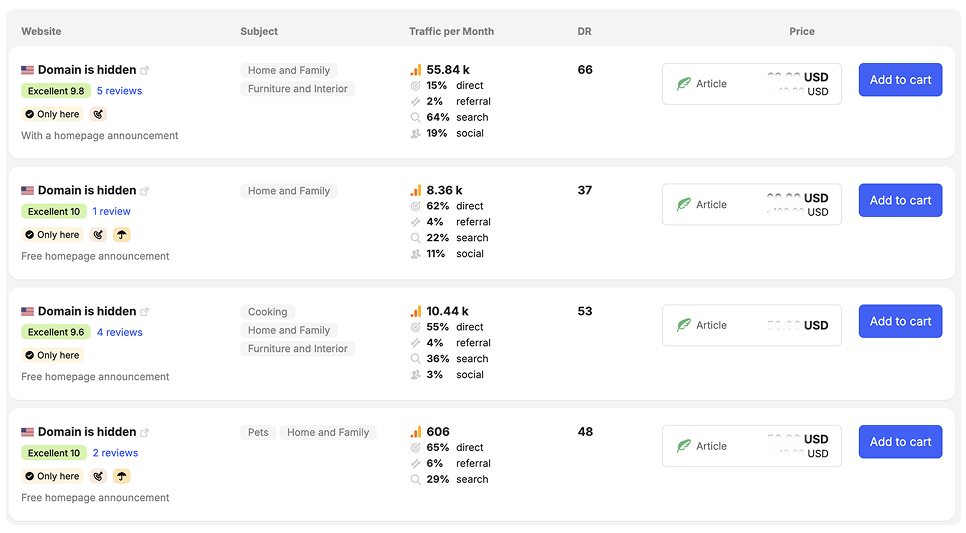Screen dimensions: 966x533
Task: Click the traffic bars icon beside 8.36 k
Action: point(416,190)
